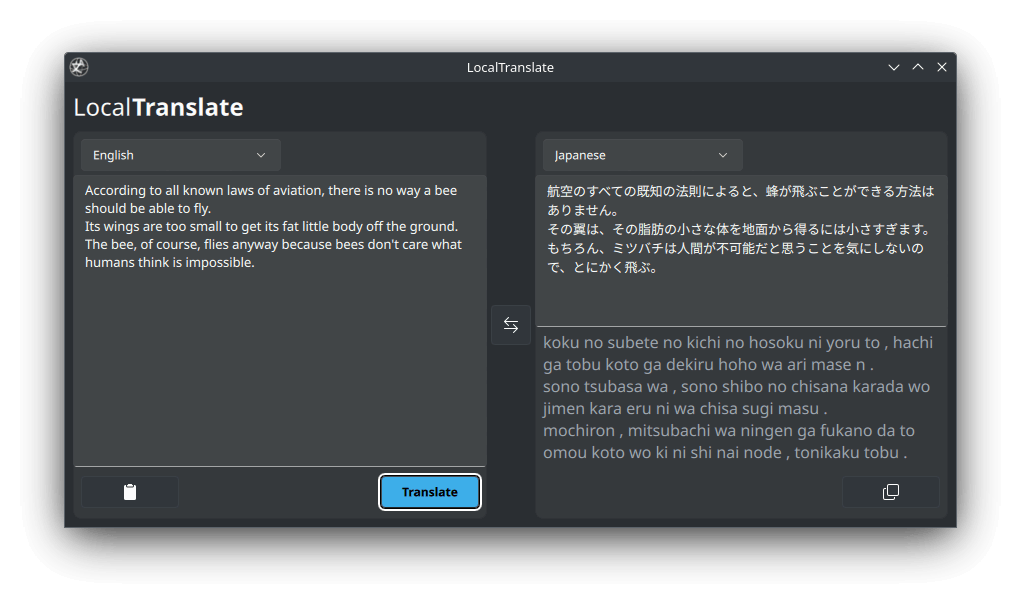
Task: Select the English input text area
Action: [x=279, y=320]
